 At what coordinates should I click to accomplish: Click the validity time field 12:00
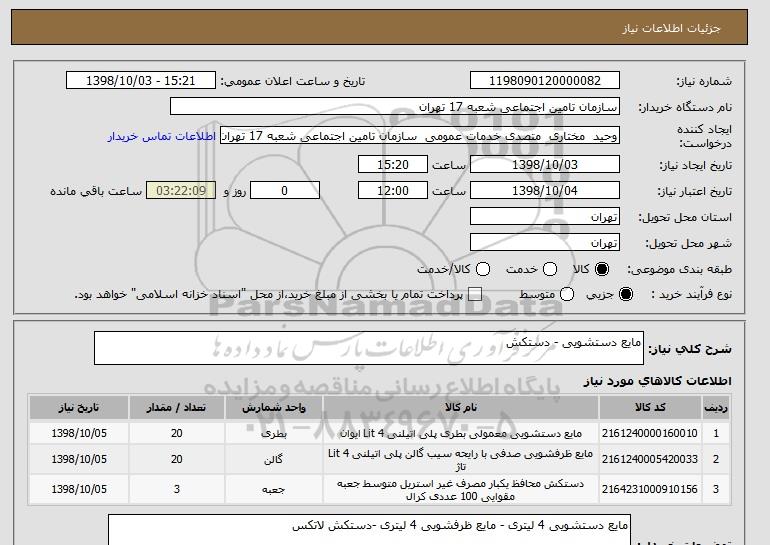393,191
